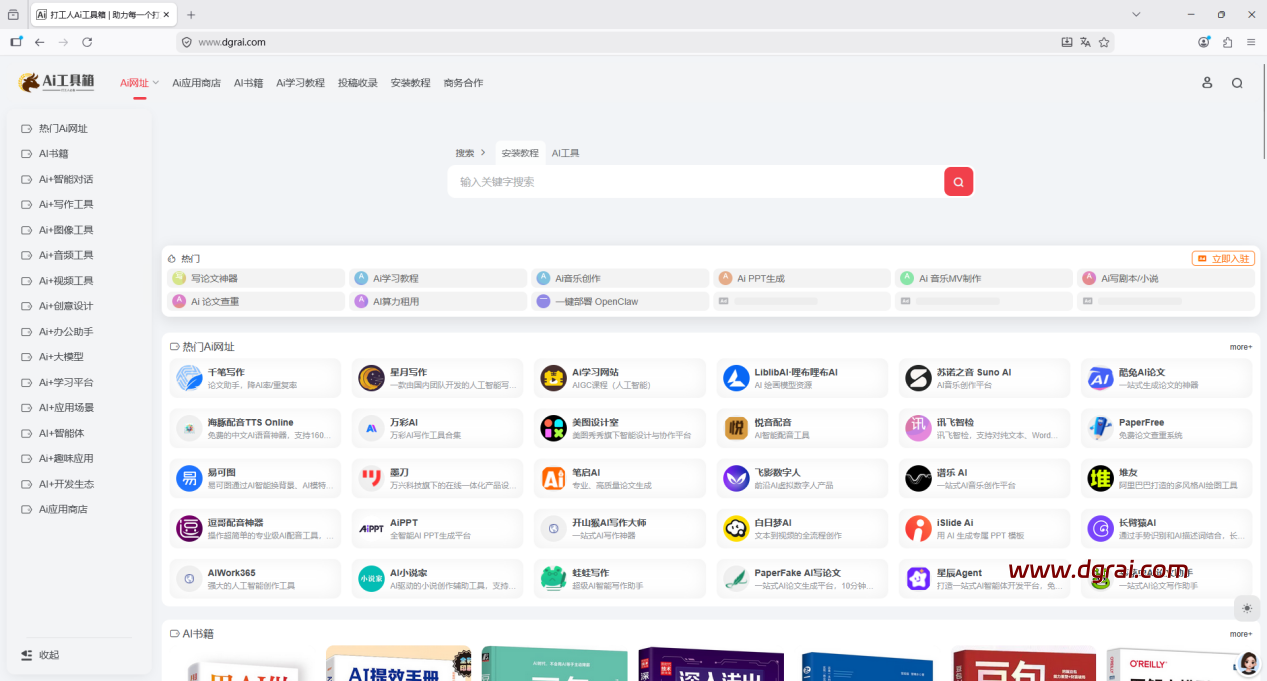Open Ai应用商店 in top navigation
The height and width of the screenshot is (681, 1267).
pyautogui.click(x=196, y=83)
